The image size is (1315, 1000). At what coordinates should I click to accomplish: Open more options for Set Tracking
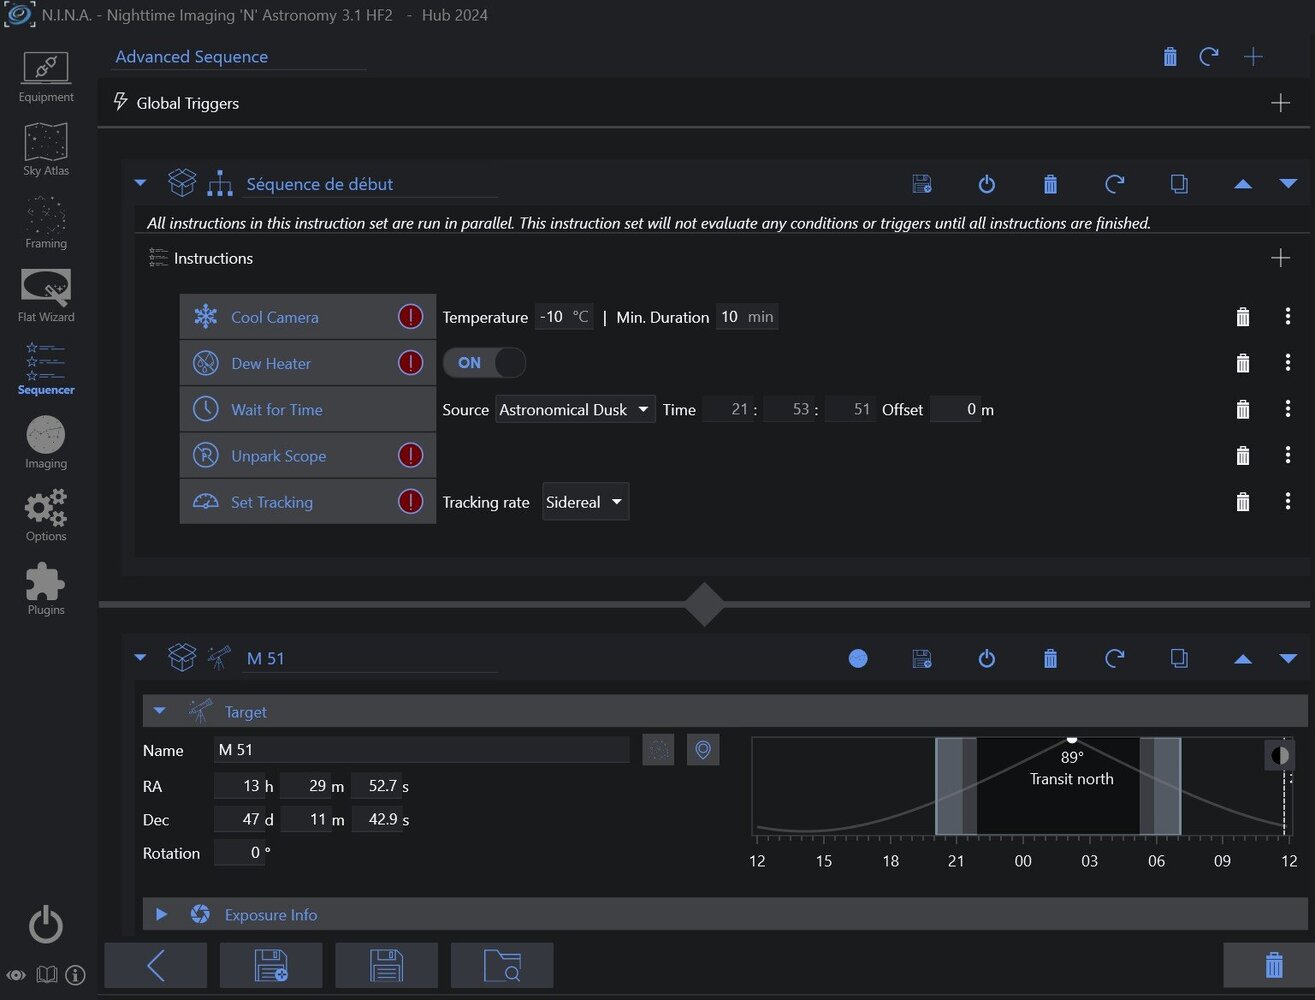(x=1288, y=501)
